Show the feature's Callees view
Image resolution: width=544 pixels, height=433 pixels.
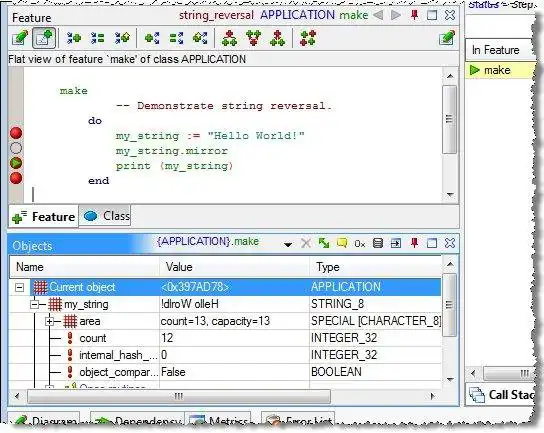pos(152,38)
